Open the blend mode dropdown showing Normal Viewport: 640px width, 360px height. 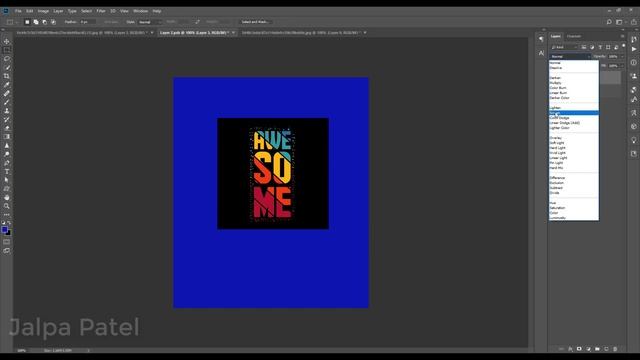tap(570, 57)
